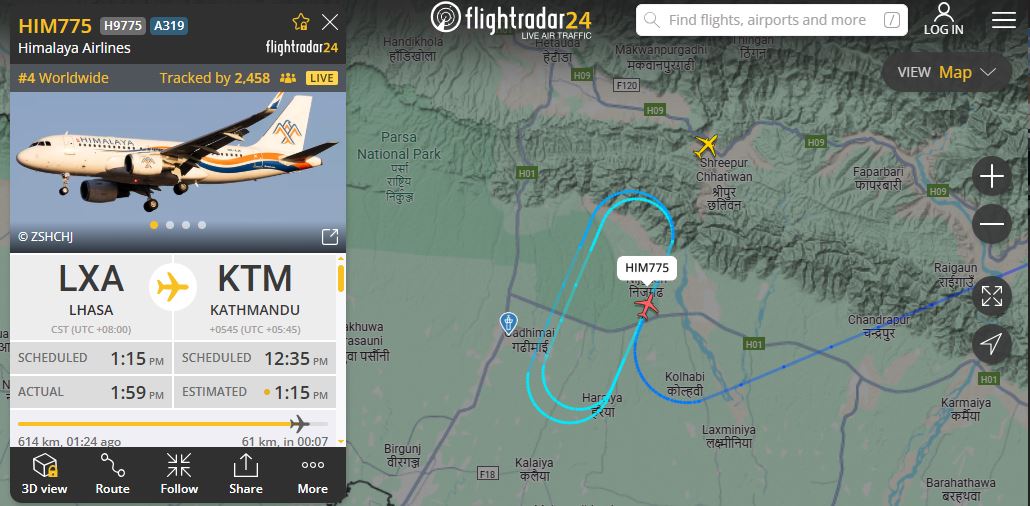Expand the VIEW Map dropdown
Viewport: 1030px width, 506px height.
(947, 72)
